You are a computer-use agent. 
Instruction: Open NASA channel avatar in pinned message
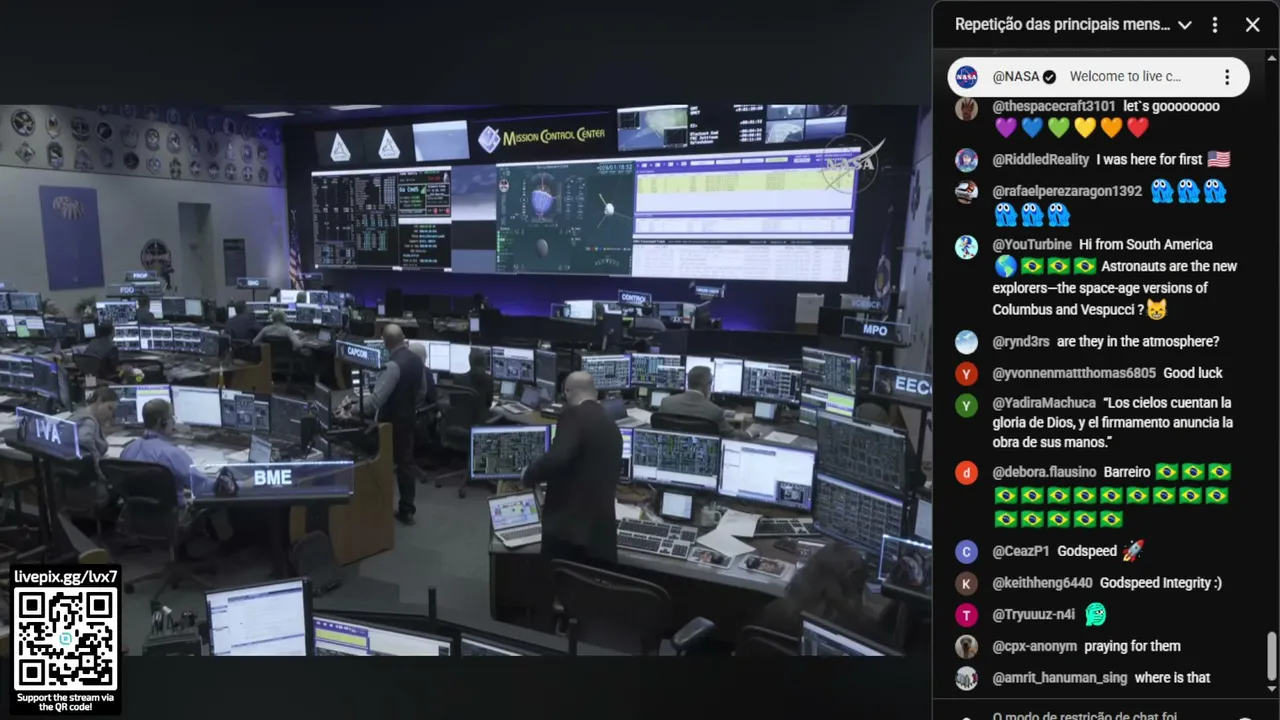point(966,77)
